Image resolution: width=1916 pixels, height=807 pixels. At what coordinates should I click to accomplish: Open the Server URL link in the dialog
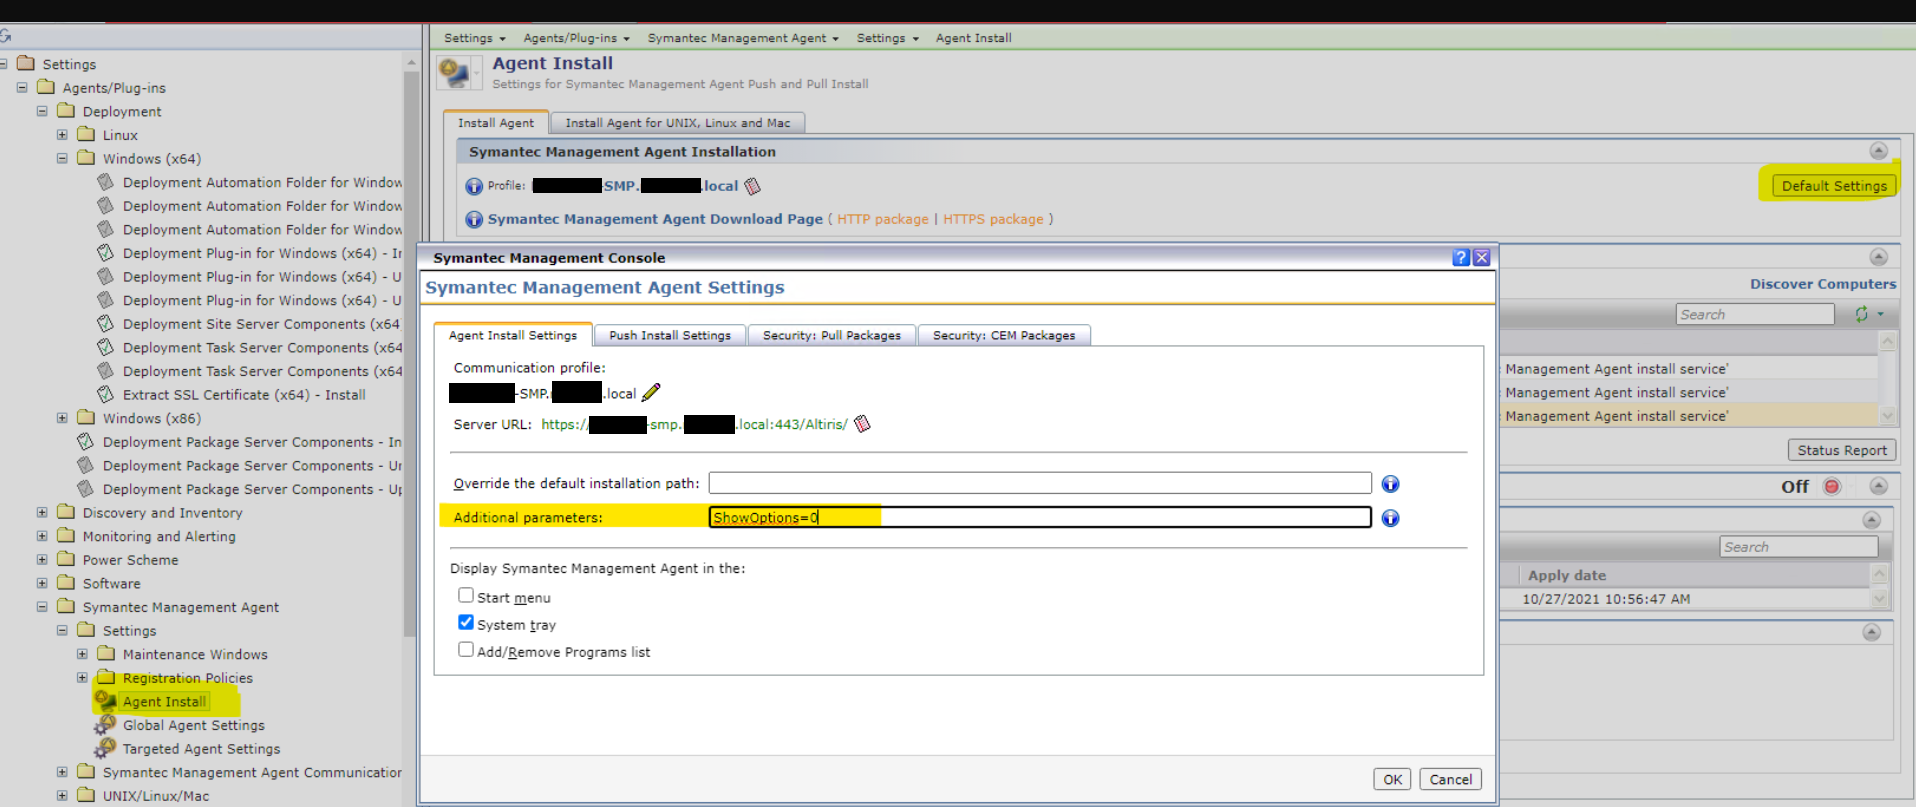click(694, 424)
